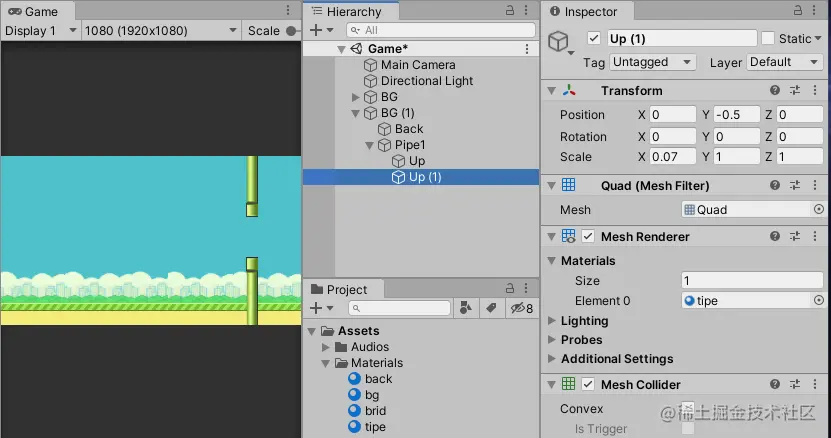Image resolution: width=831 pixels, height=438 pixels.
Task: Select the Inspector tab
Action: 588,11
